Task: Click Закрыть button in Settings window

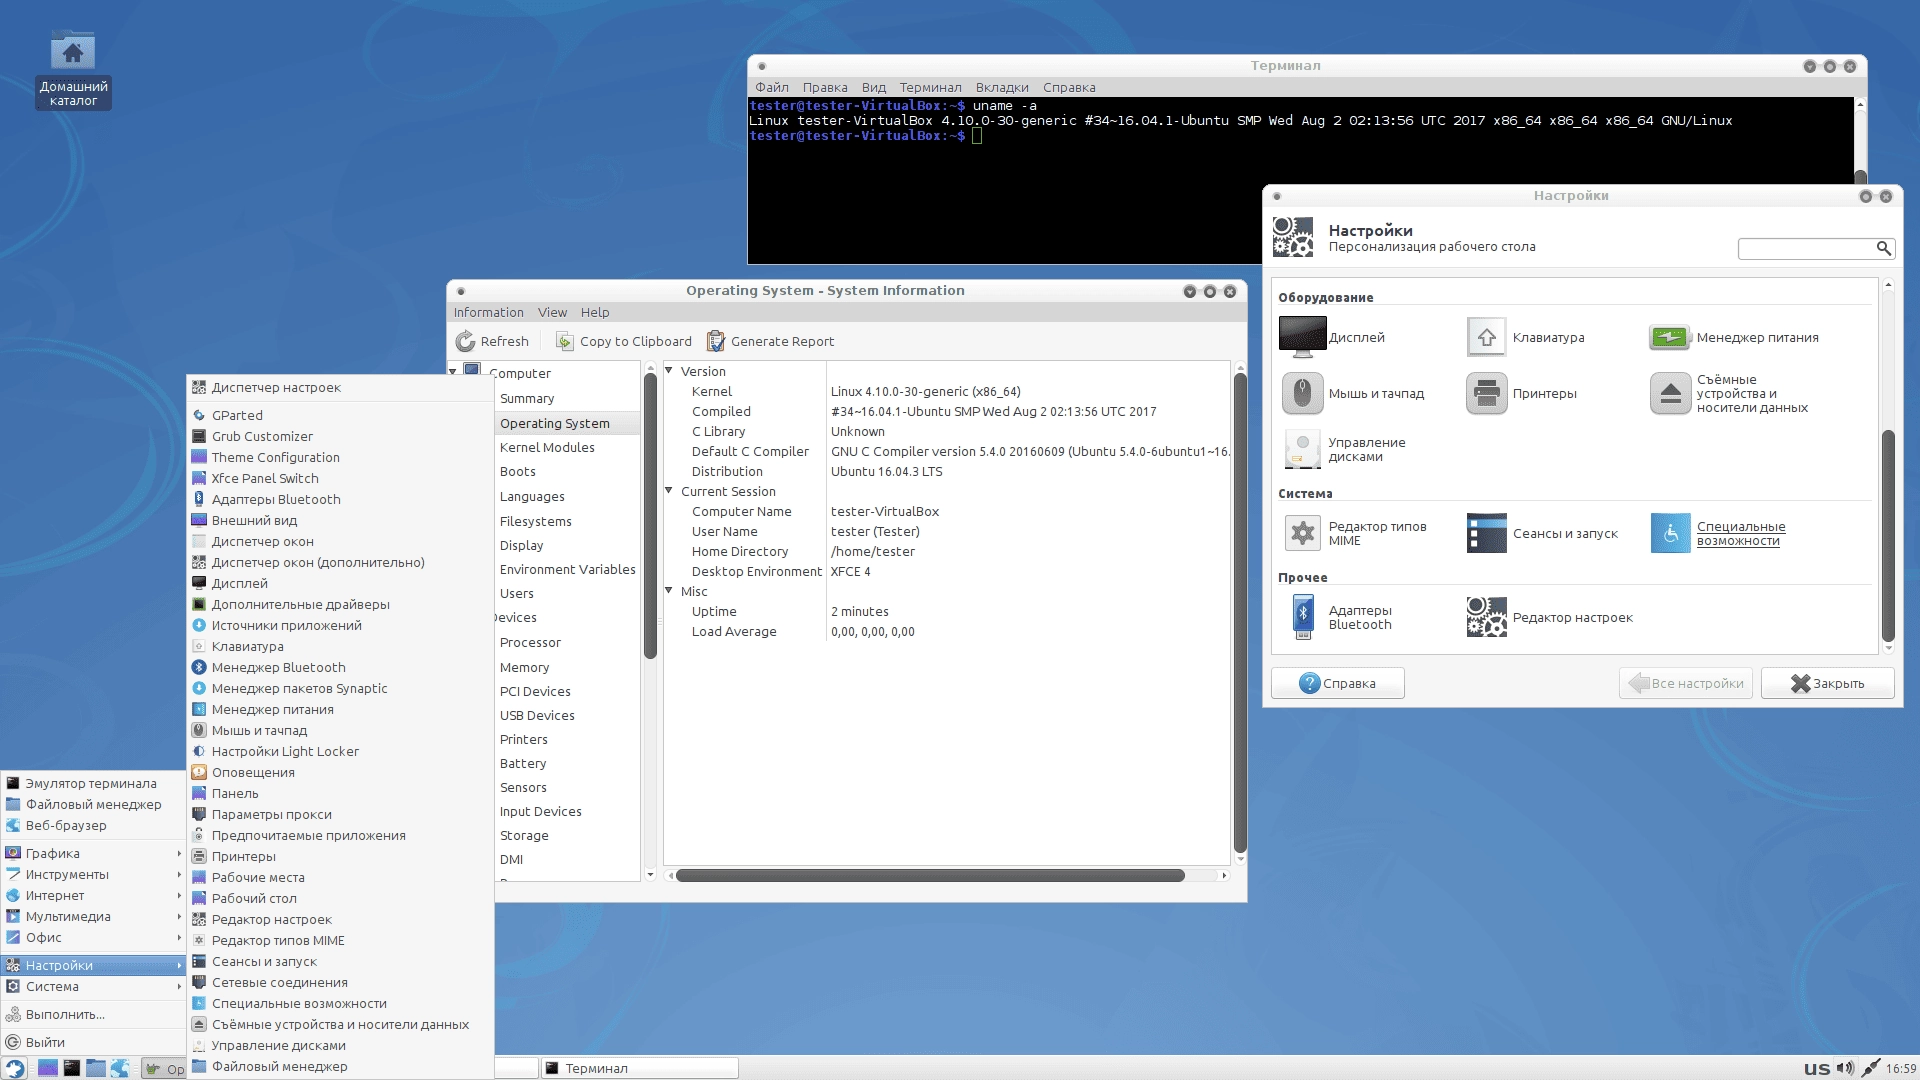Action: click(x=1827, y=683)
